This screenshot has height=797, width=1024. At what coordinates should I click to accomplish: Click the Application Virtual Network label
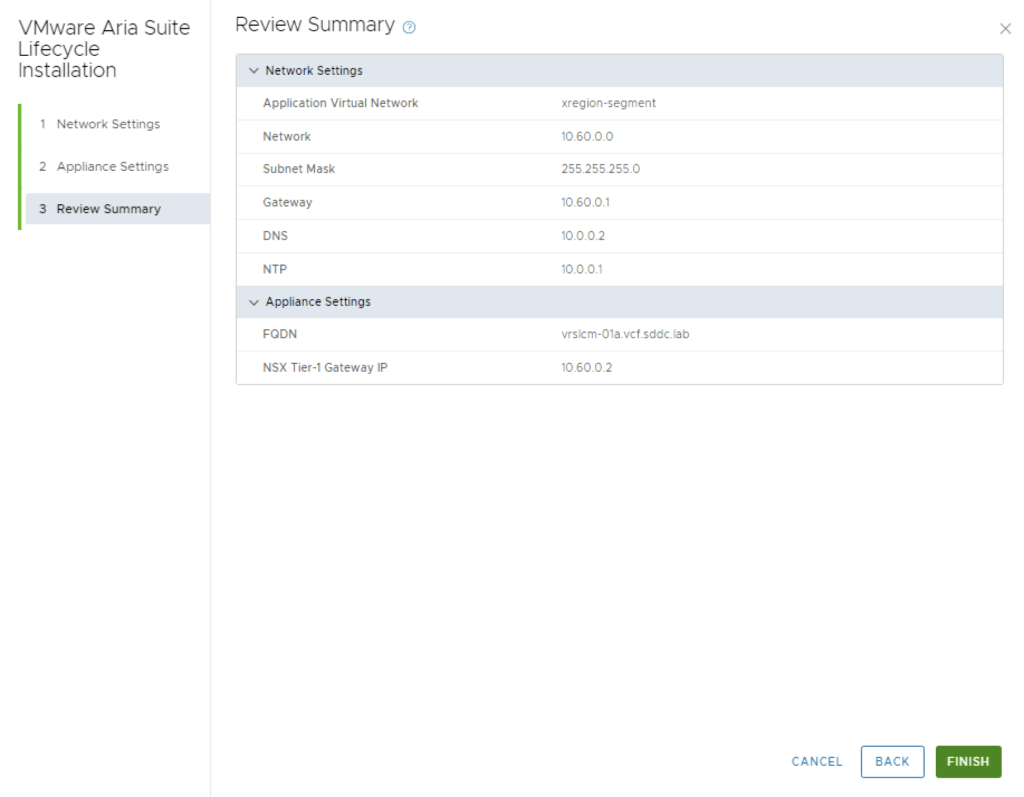click(340, 103)
